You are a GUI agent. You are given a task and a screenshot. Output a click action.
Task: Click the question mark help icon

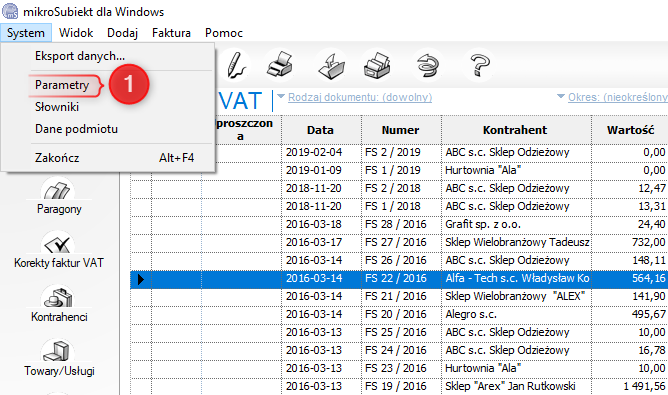point(480,65)
